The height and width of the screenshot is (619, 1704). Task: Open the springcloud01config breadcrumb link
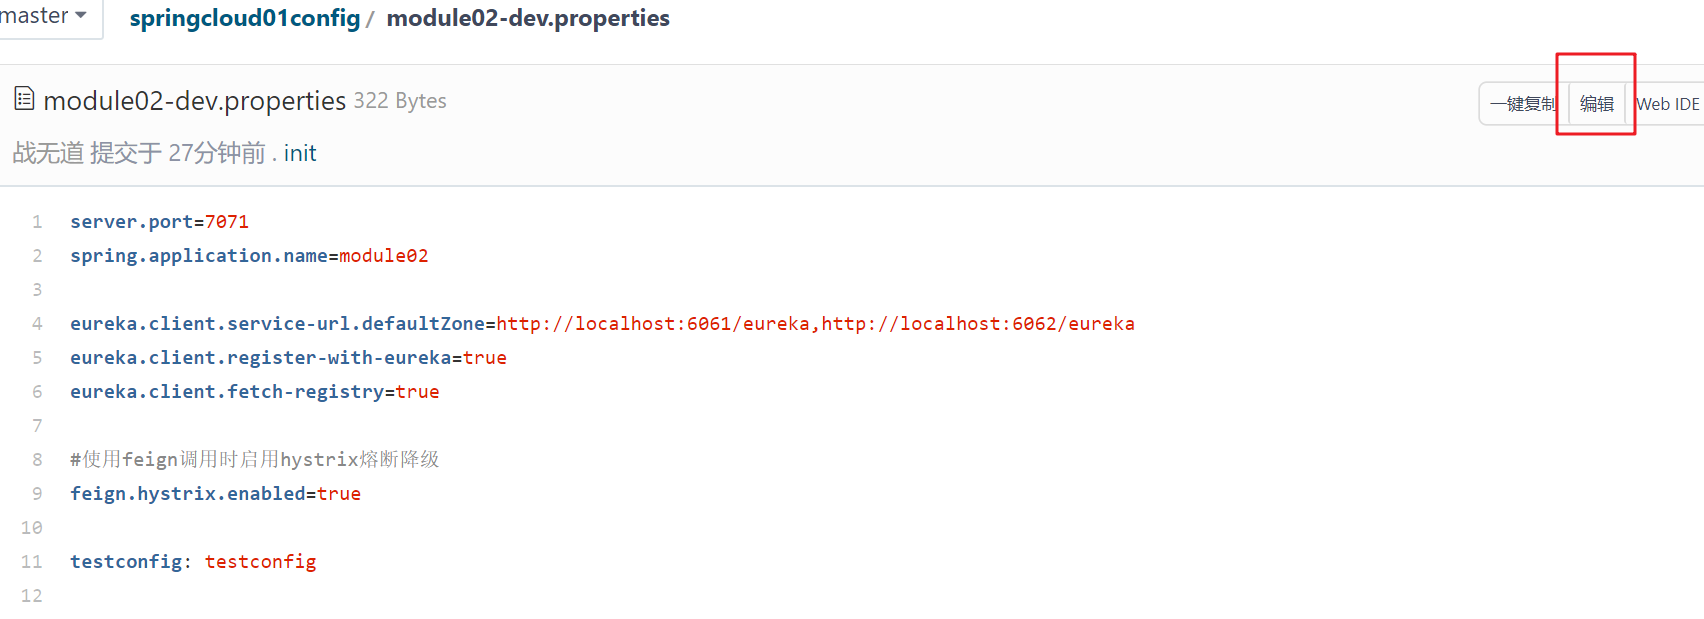tap(245, 18)
